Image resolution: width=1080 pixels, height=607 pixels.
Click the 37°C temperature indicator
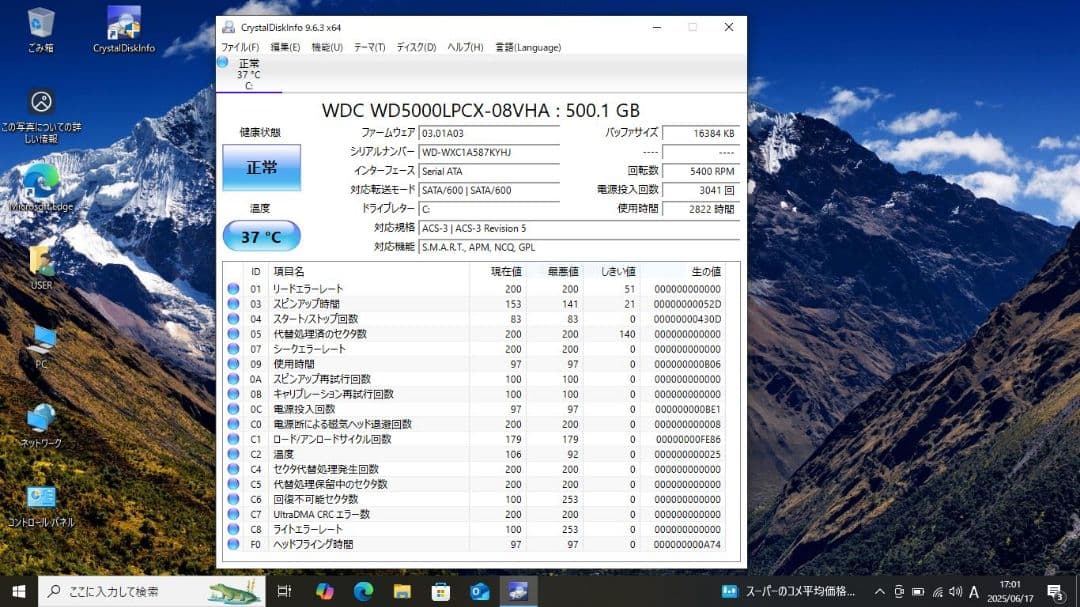pyautogui.click(x=261, y=235)
